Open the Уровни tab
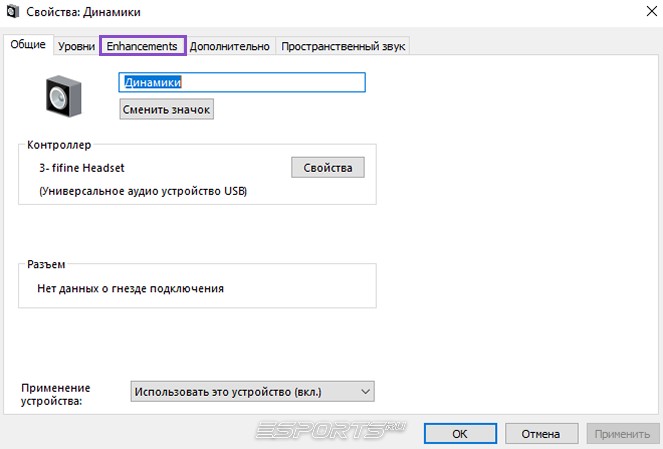Viewport: 663px width, 449px height. pyautogui.click(x=76, y=46)
